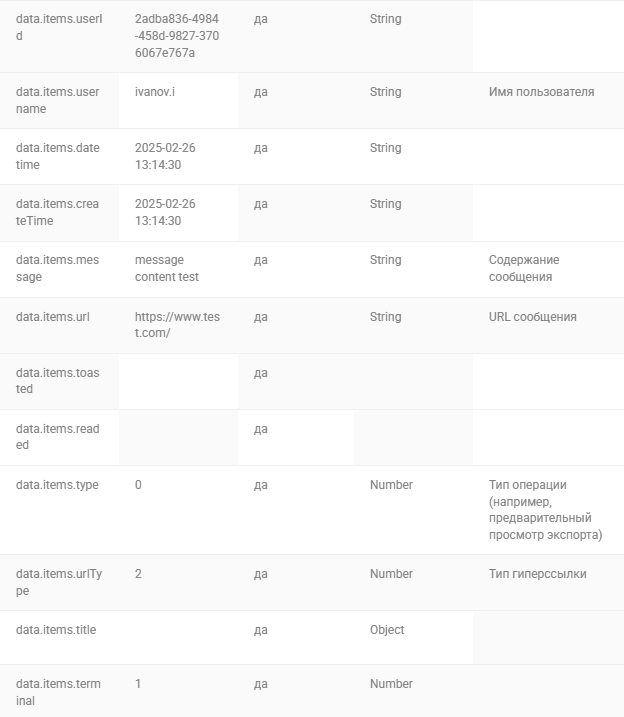Click the Имя пользователя description text
624x717 pixels.
541,92
